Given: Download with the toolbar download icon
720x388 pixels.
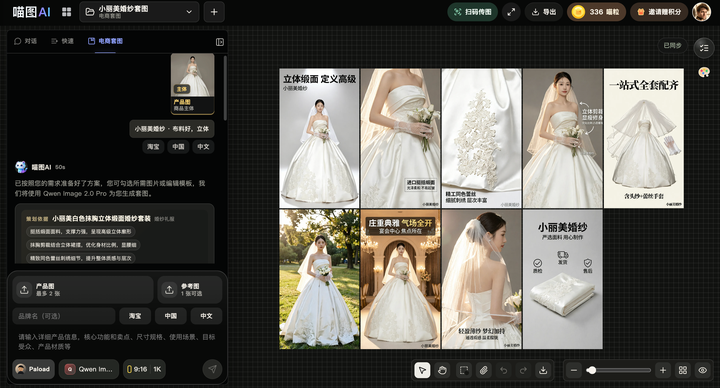Looking at the screenshot, I should 543,370.
